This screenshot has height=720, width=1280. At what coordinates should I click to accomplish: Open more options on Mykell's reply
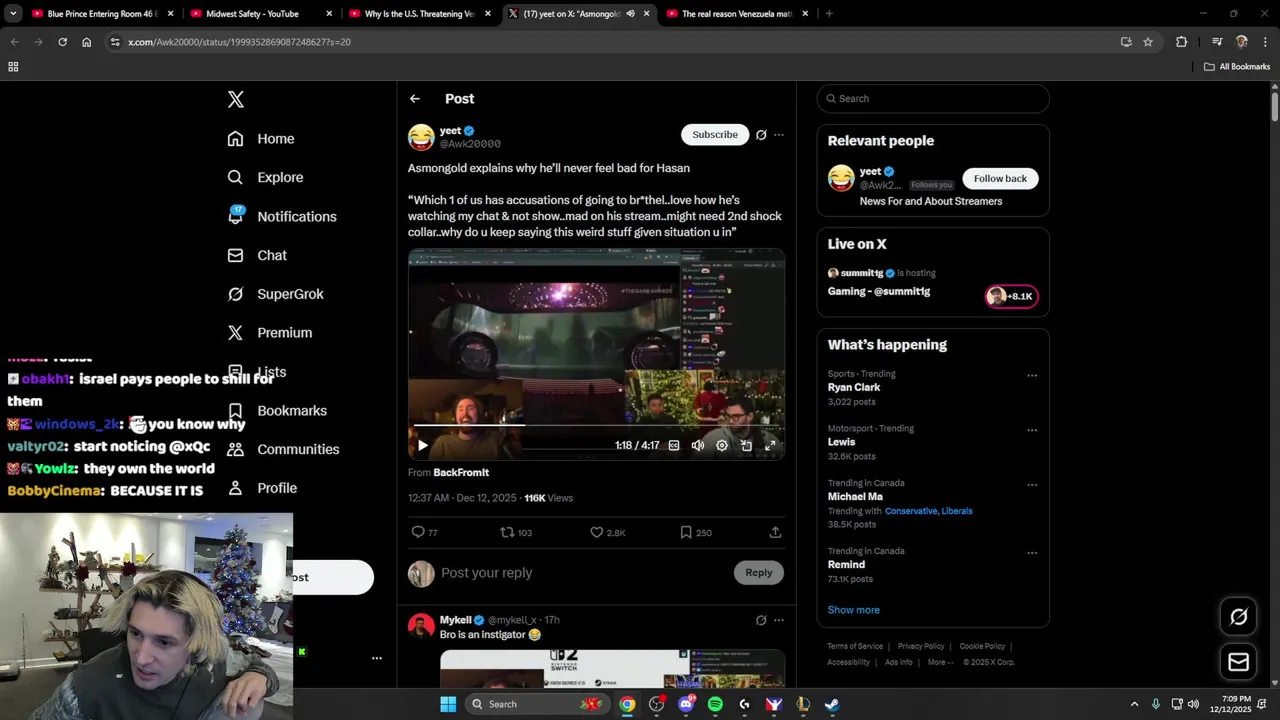pyautogui.click(x=779, y=620)
